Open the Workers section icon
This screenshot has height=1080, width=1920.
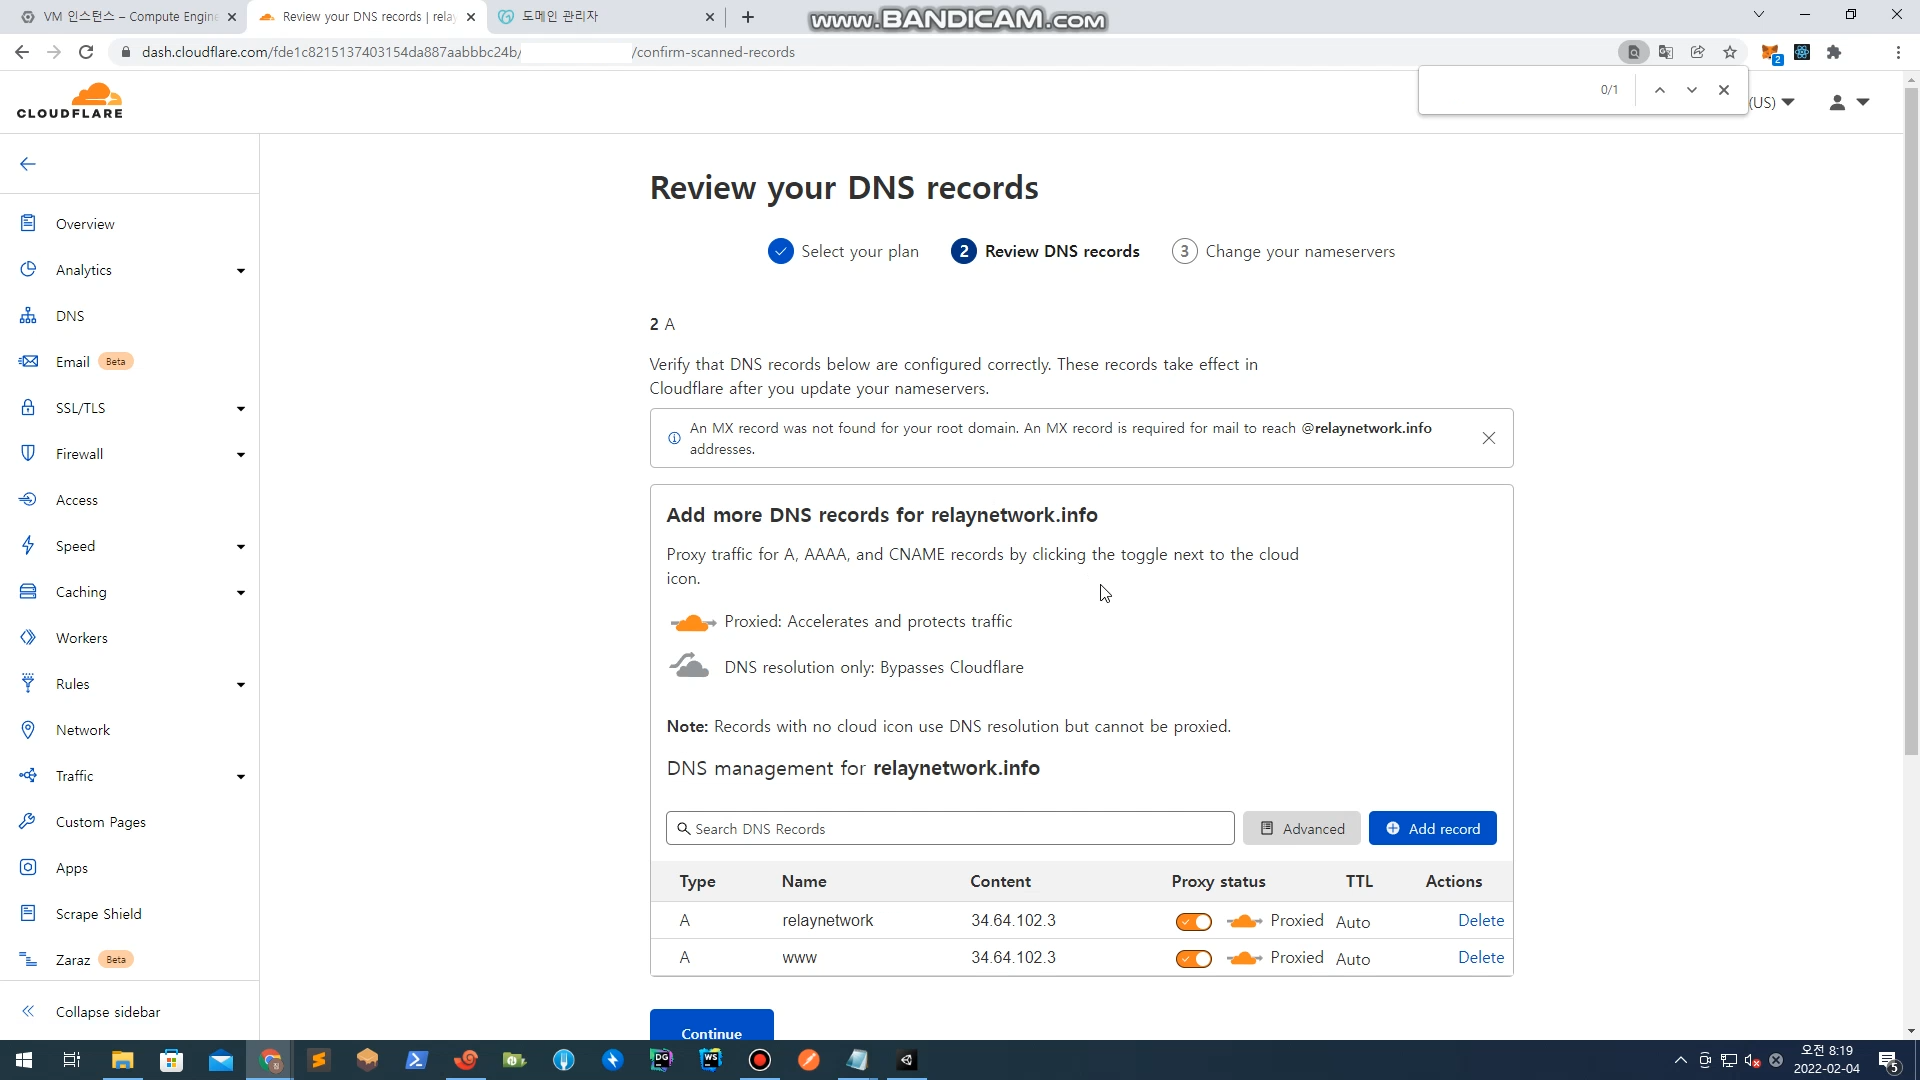pos(28,638)
